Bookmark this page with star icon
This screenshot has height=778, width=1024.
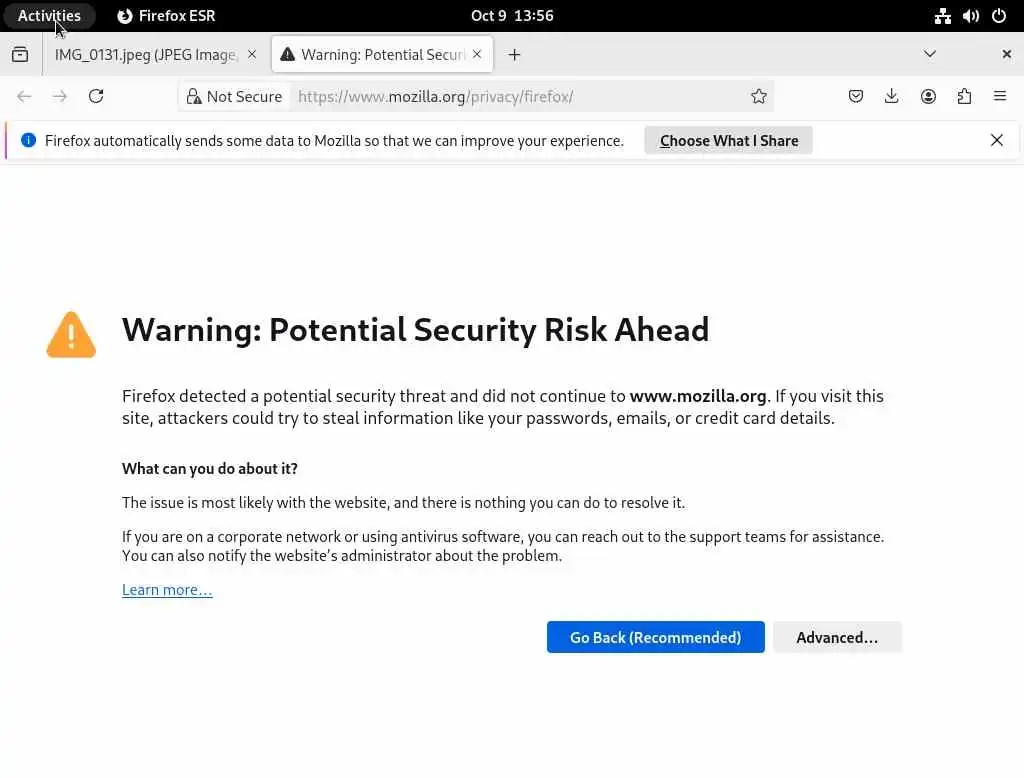(759, 96)
